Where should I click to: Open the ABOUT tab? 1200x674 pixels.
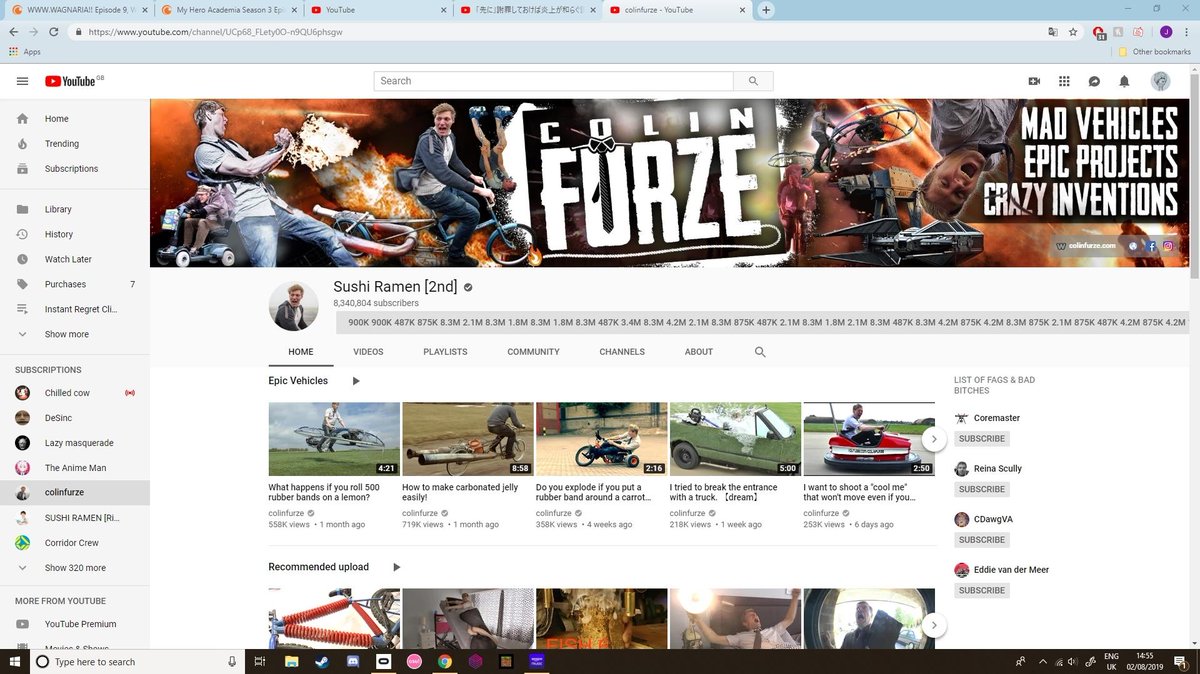699,352
